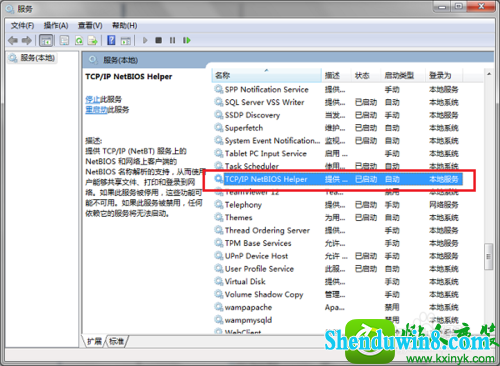Select the UPnP Device Host name

point(256,256)
